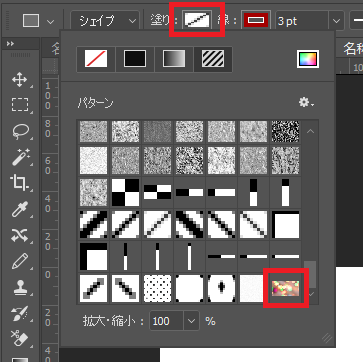Select the Magic Wand tool
363x362 pixels.
(20, 157)
